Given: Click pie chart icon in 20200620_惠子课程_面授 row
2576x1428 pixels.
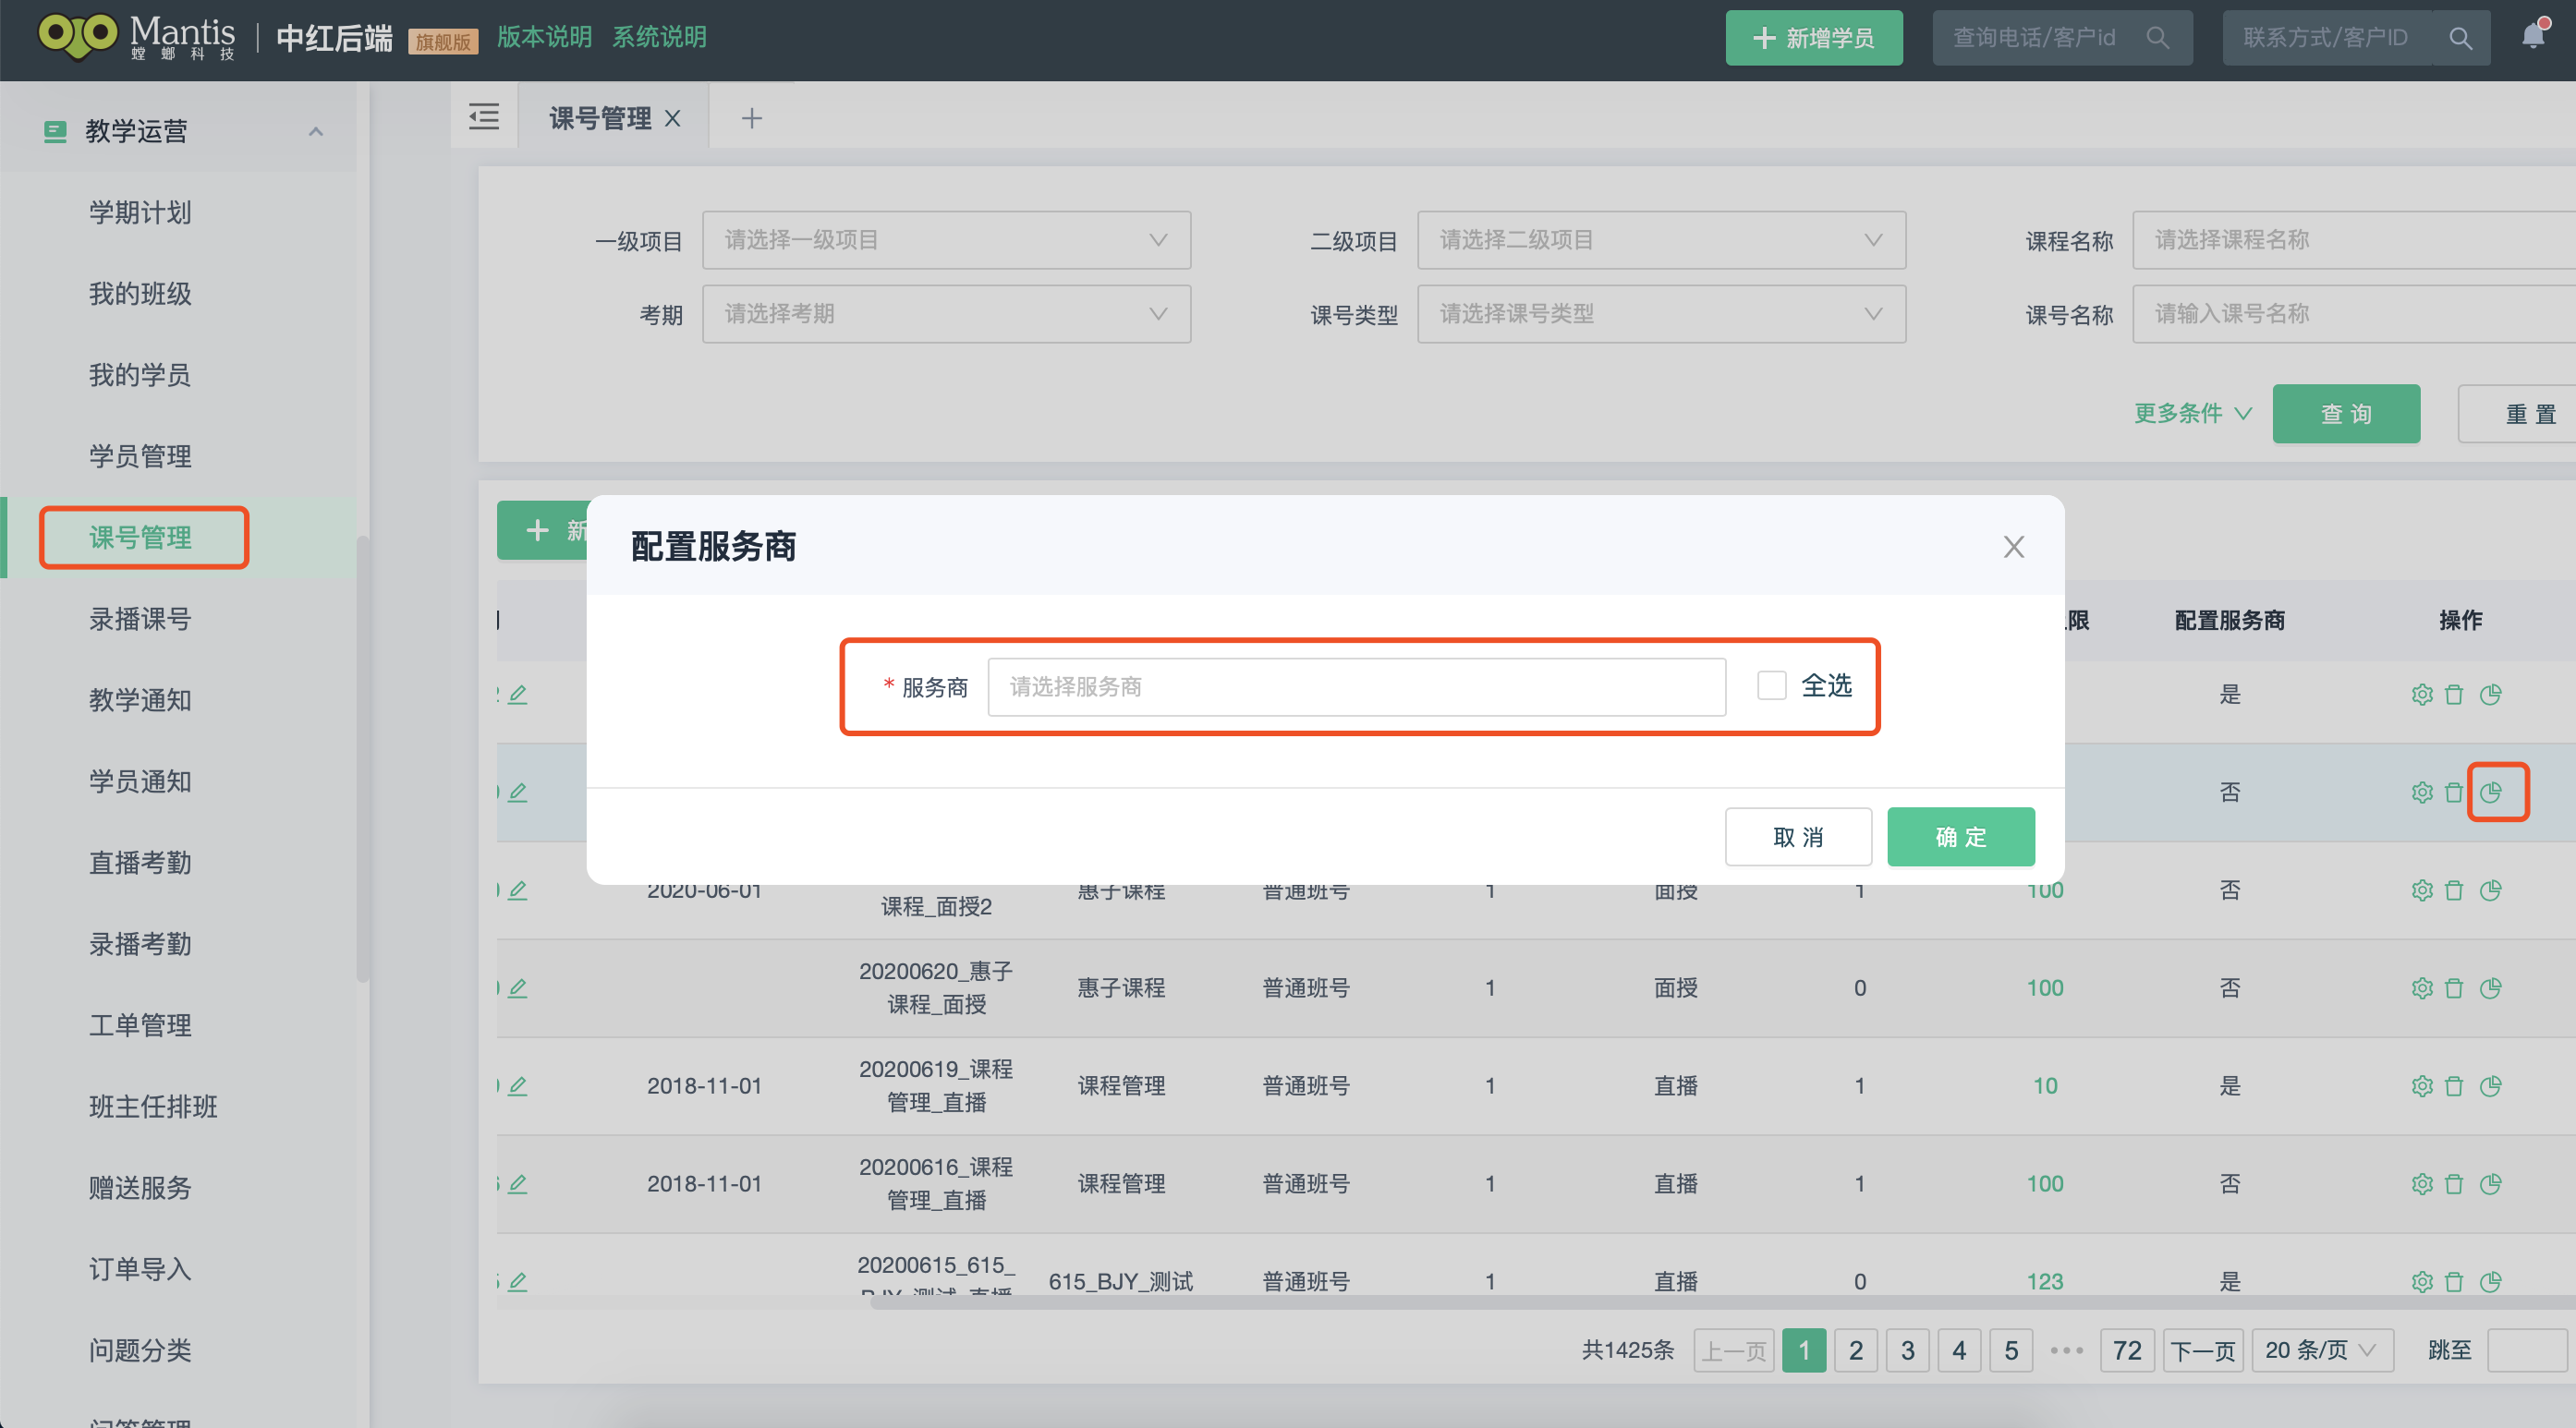Looking at the screenshot, I should 2490,988.
